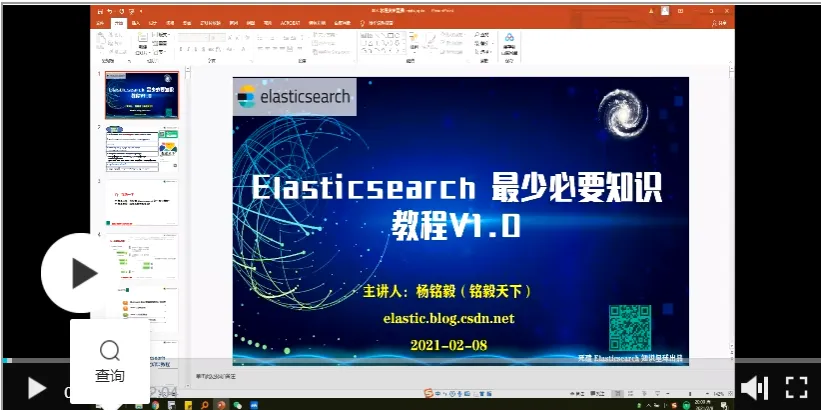Viewport: 821px width, 410px height.
Task: Toggle Bold formatting in the ribbon
Action: 181,49
